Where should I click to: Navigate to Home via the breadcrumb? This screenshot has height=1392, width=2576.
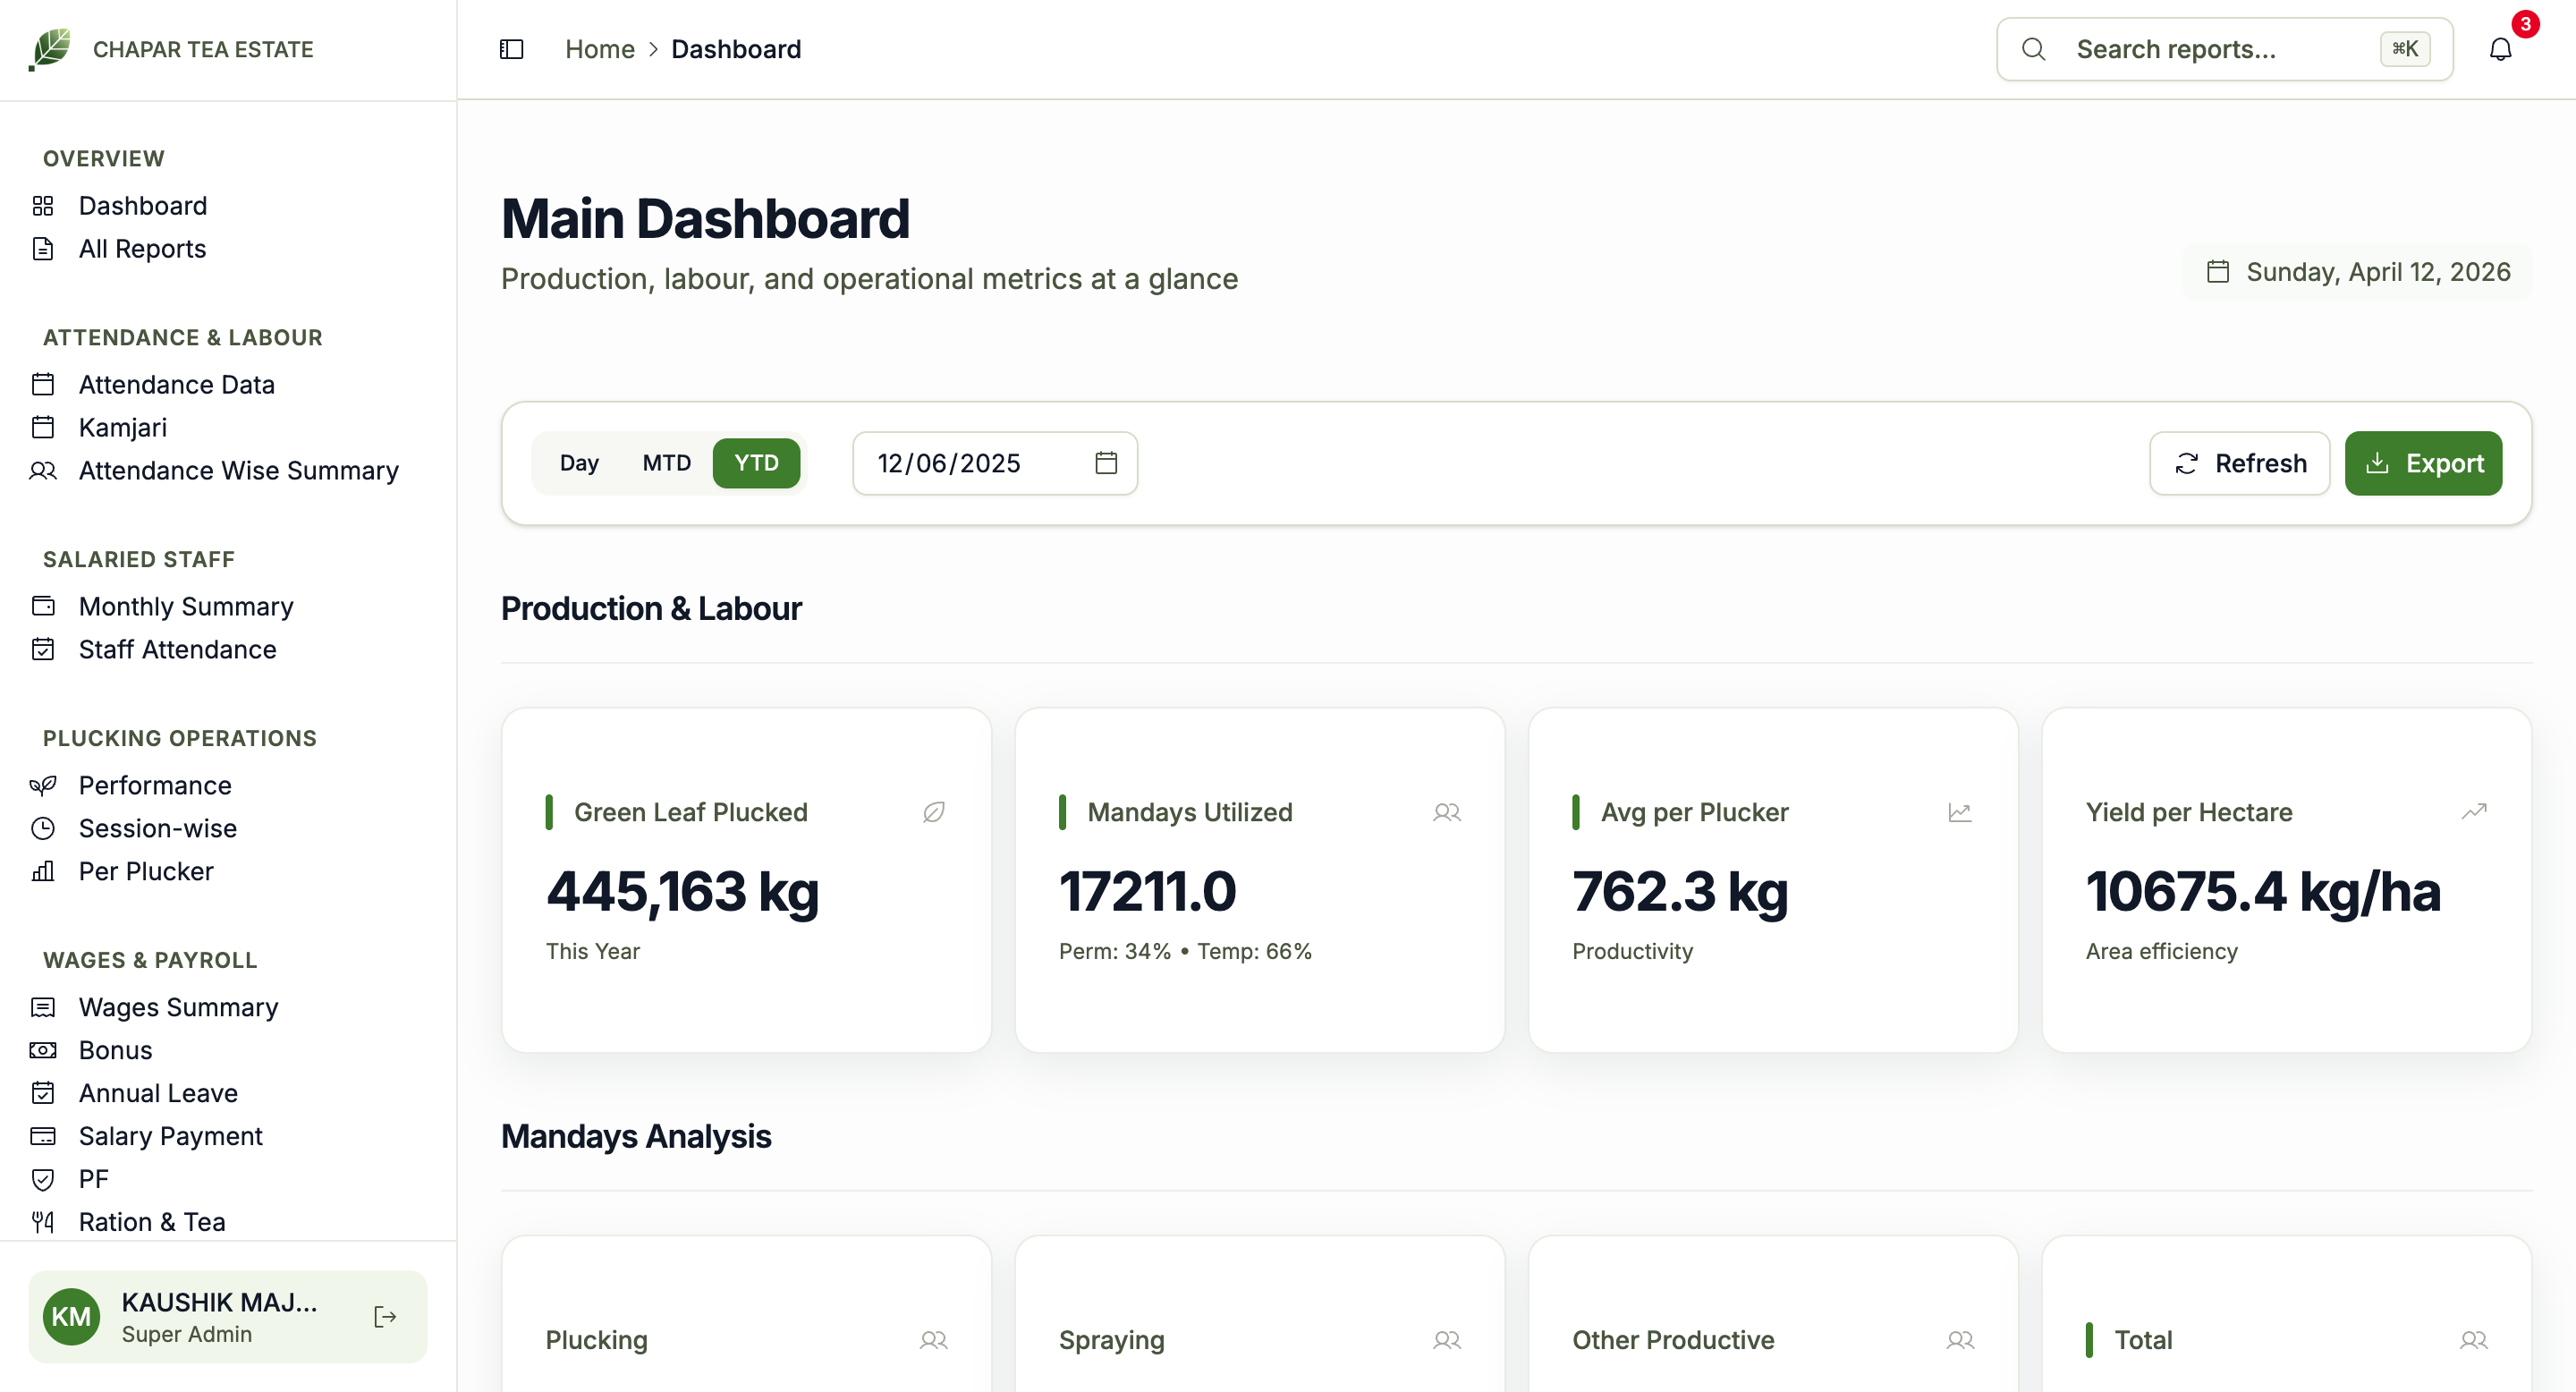[x=599, y=48]
